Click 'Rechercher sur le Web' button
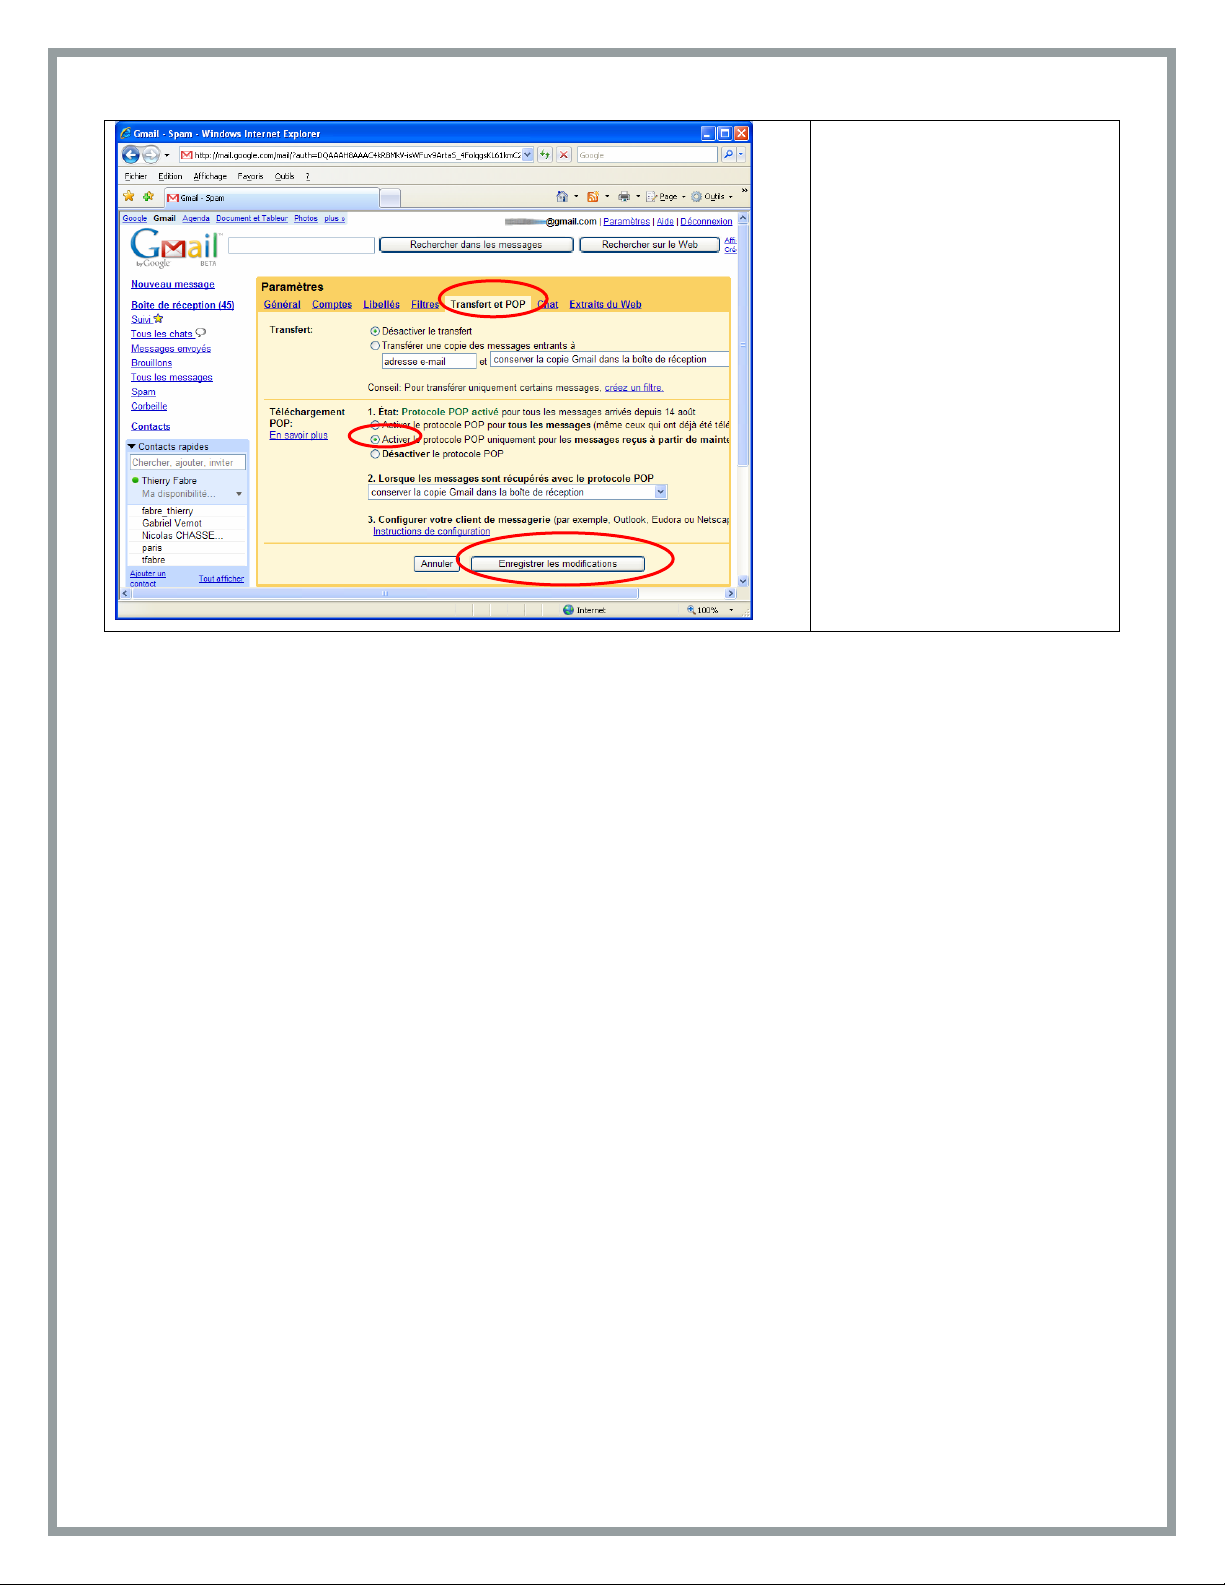Screen dimensions: 1225x1585 click(x=650, y=245)
